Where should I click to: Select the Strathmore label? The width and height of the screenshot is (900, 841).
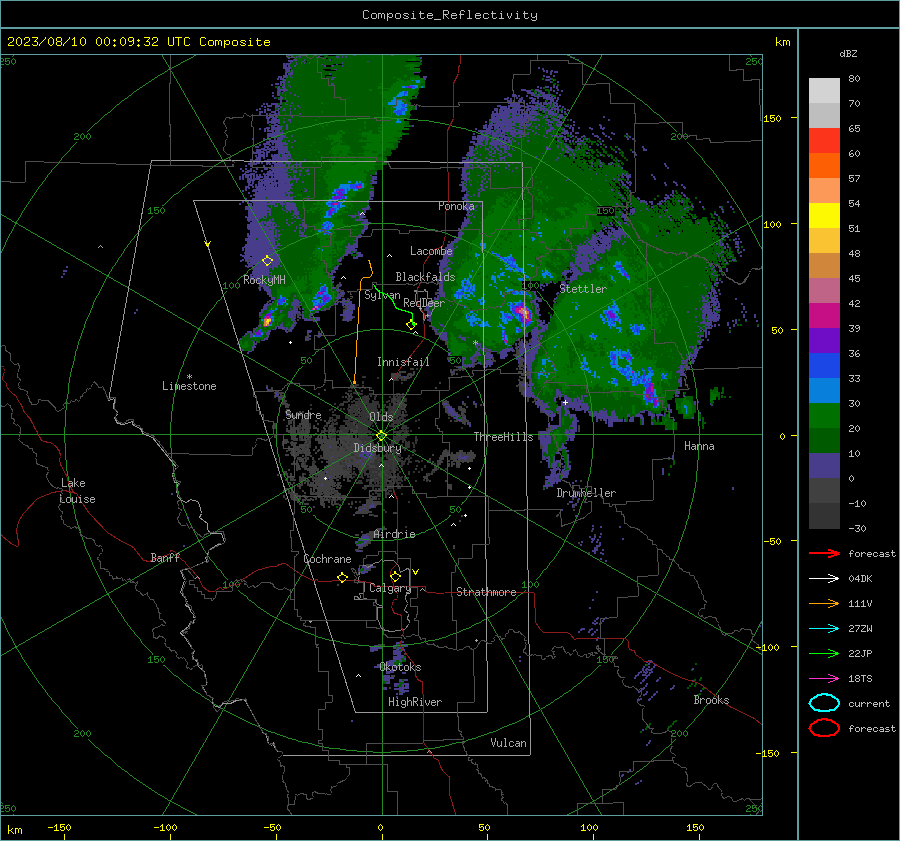[x=486, y=592]
